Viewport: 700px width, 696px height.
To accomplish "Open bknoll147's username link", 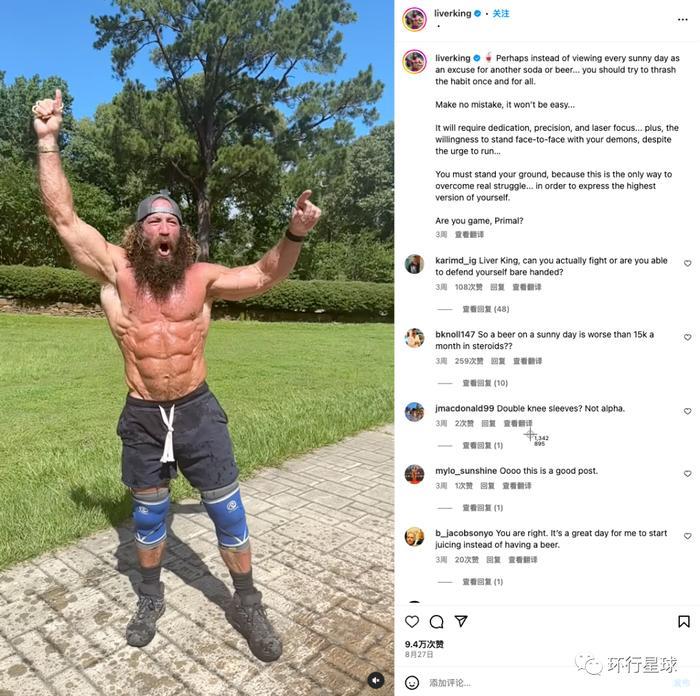I will pyautogui.click(x=455, y=334).
